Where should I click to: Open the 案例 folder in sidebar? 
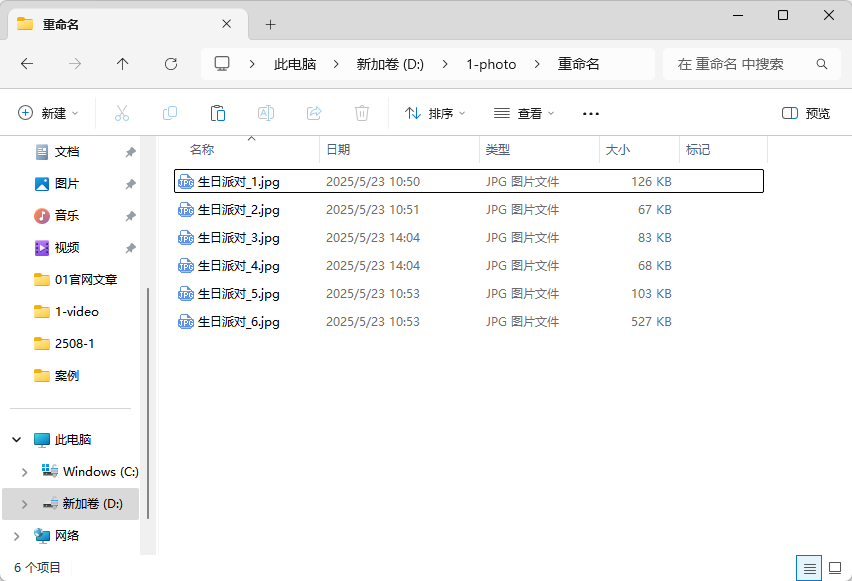57,376
